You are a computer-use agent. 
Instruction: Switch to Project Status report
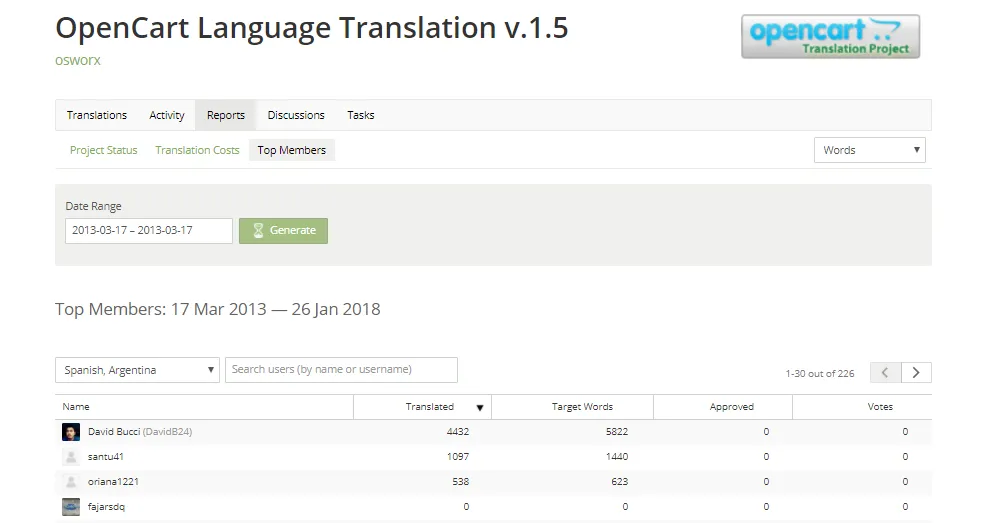pyautogui.click(x=104, y=150)
